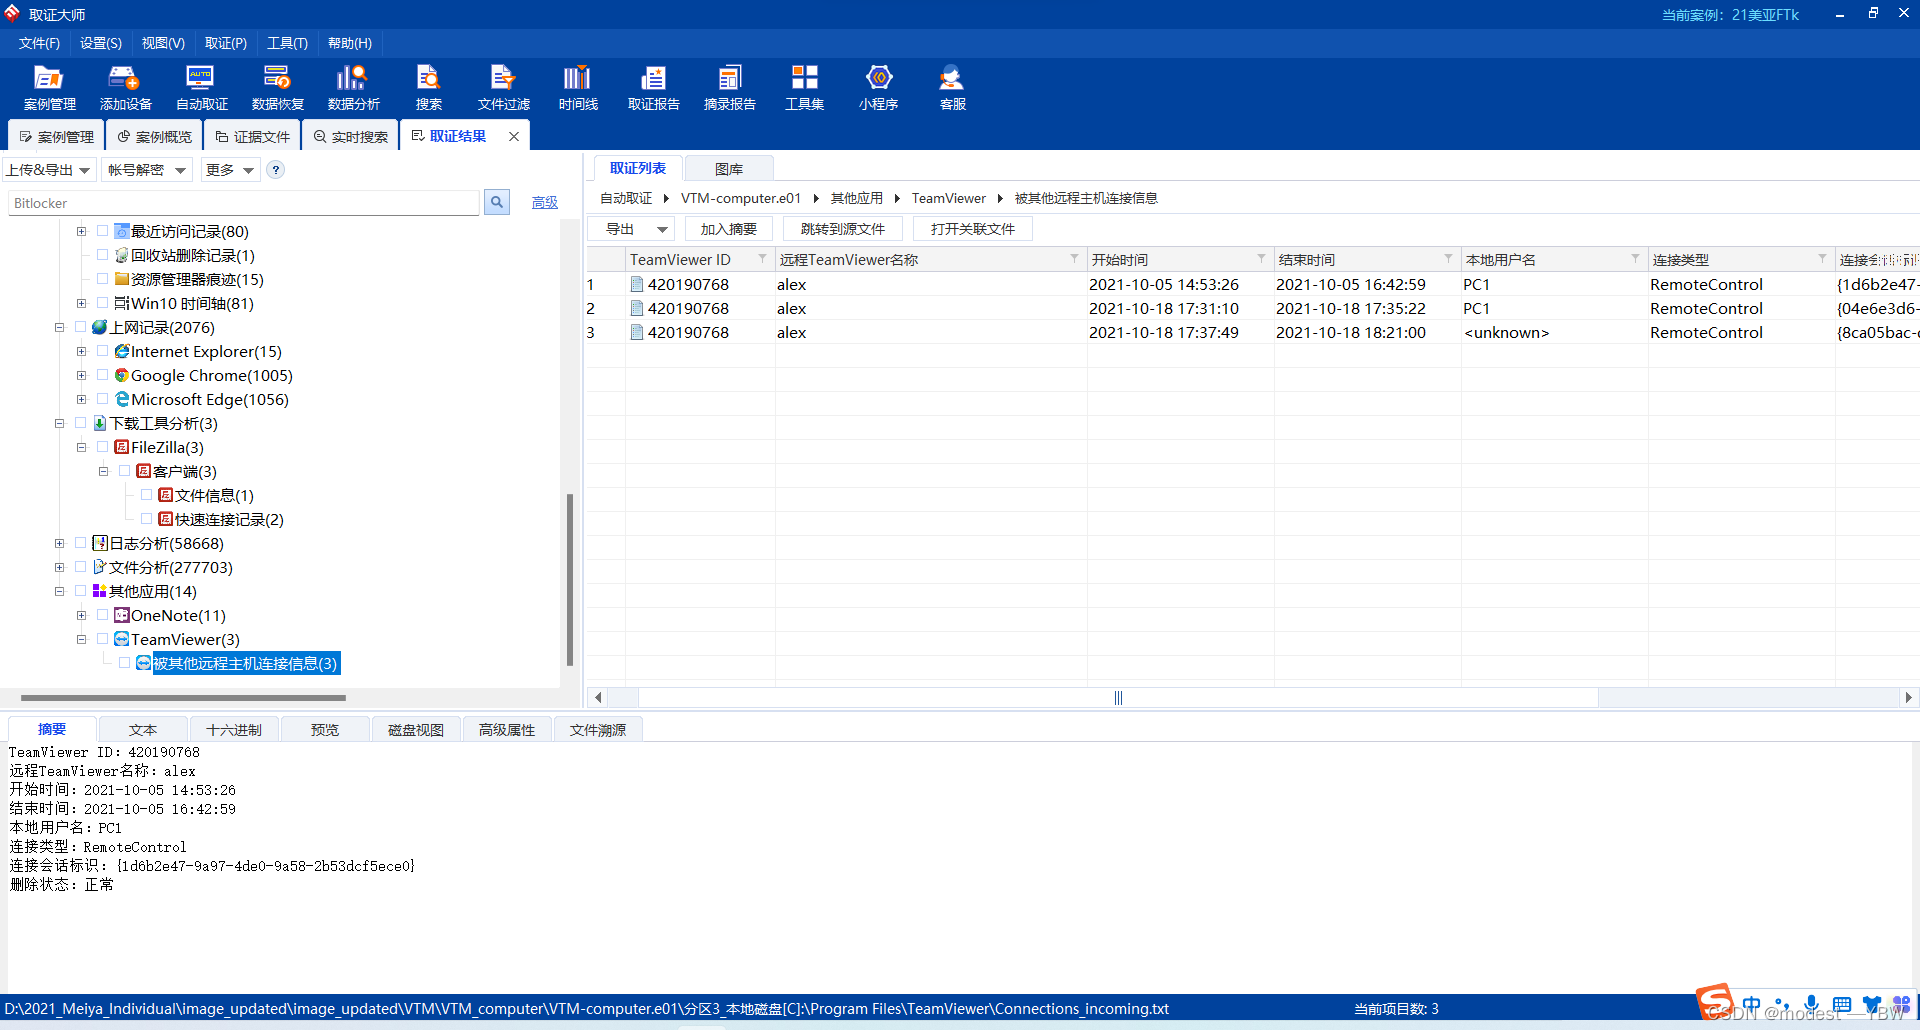Start 自动取证 from the toolbar
Viewport: 1920px width, 1030px height.
pyautogui.click(x=201, y=87)
